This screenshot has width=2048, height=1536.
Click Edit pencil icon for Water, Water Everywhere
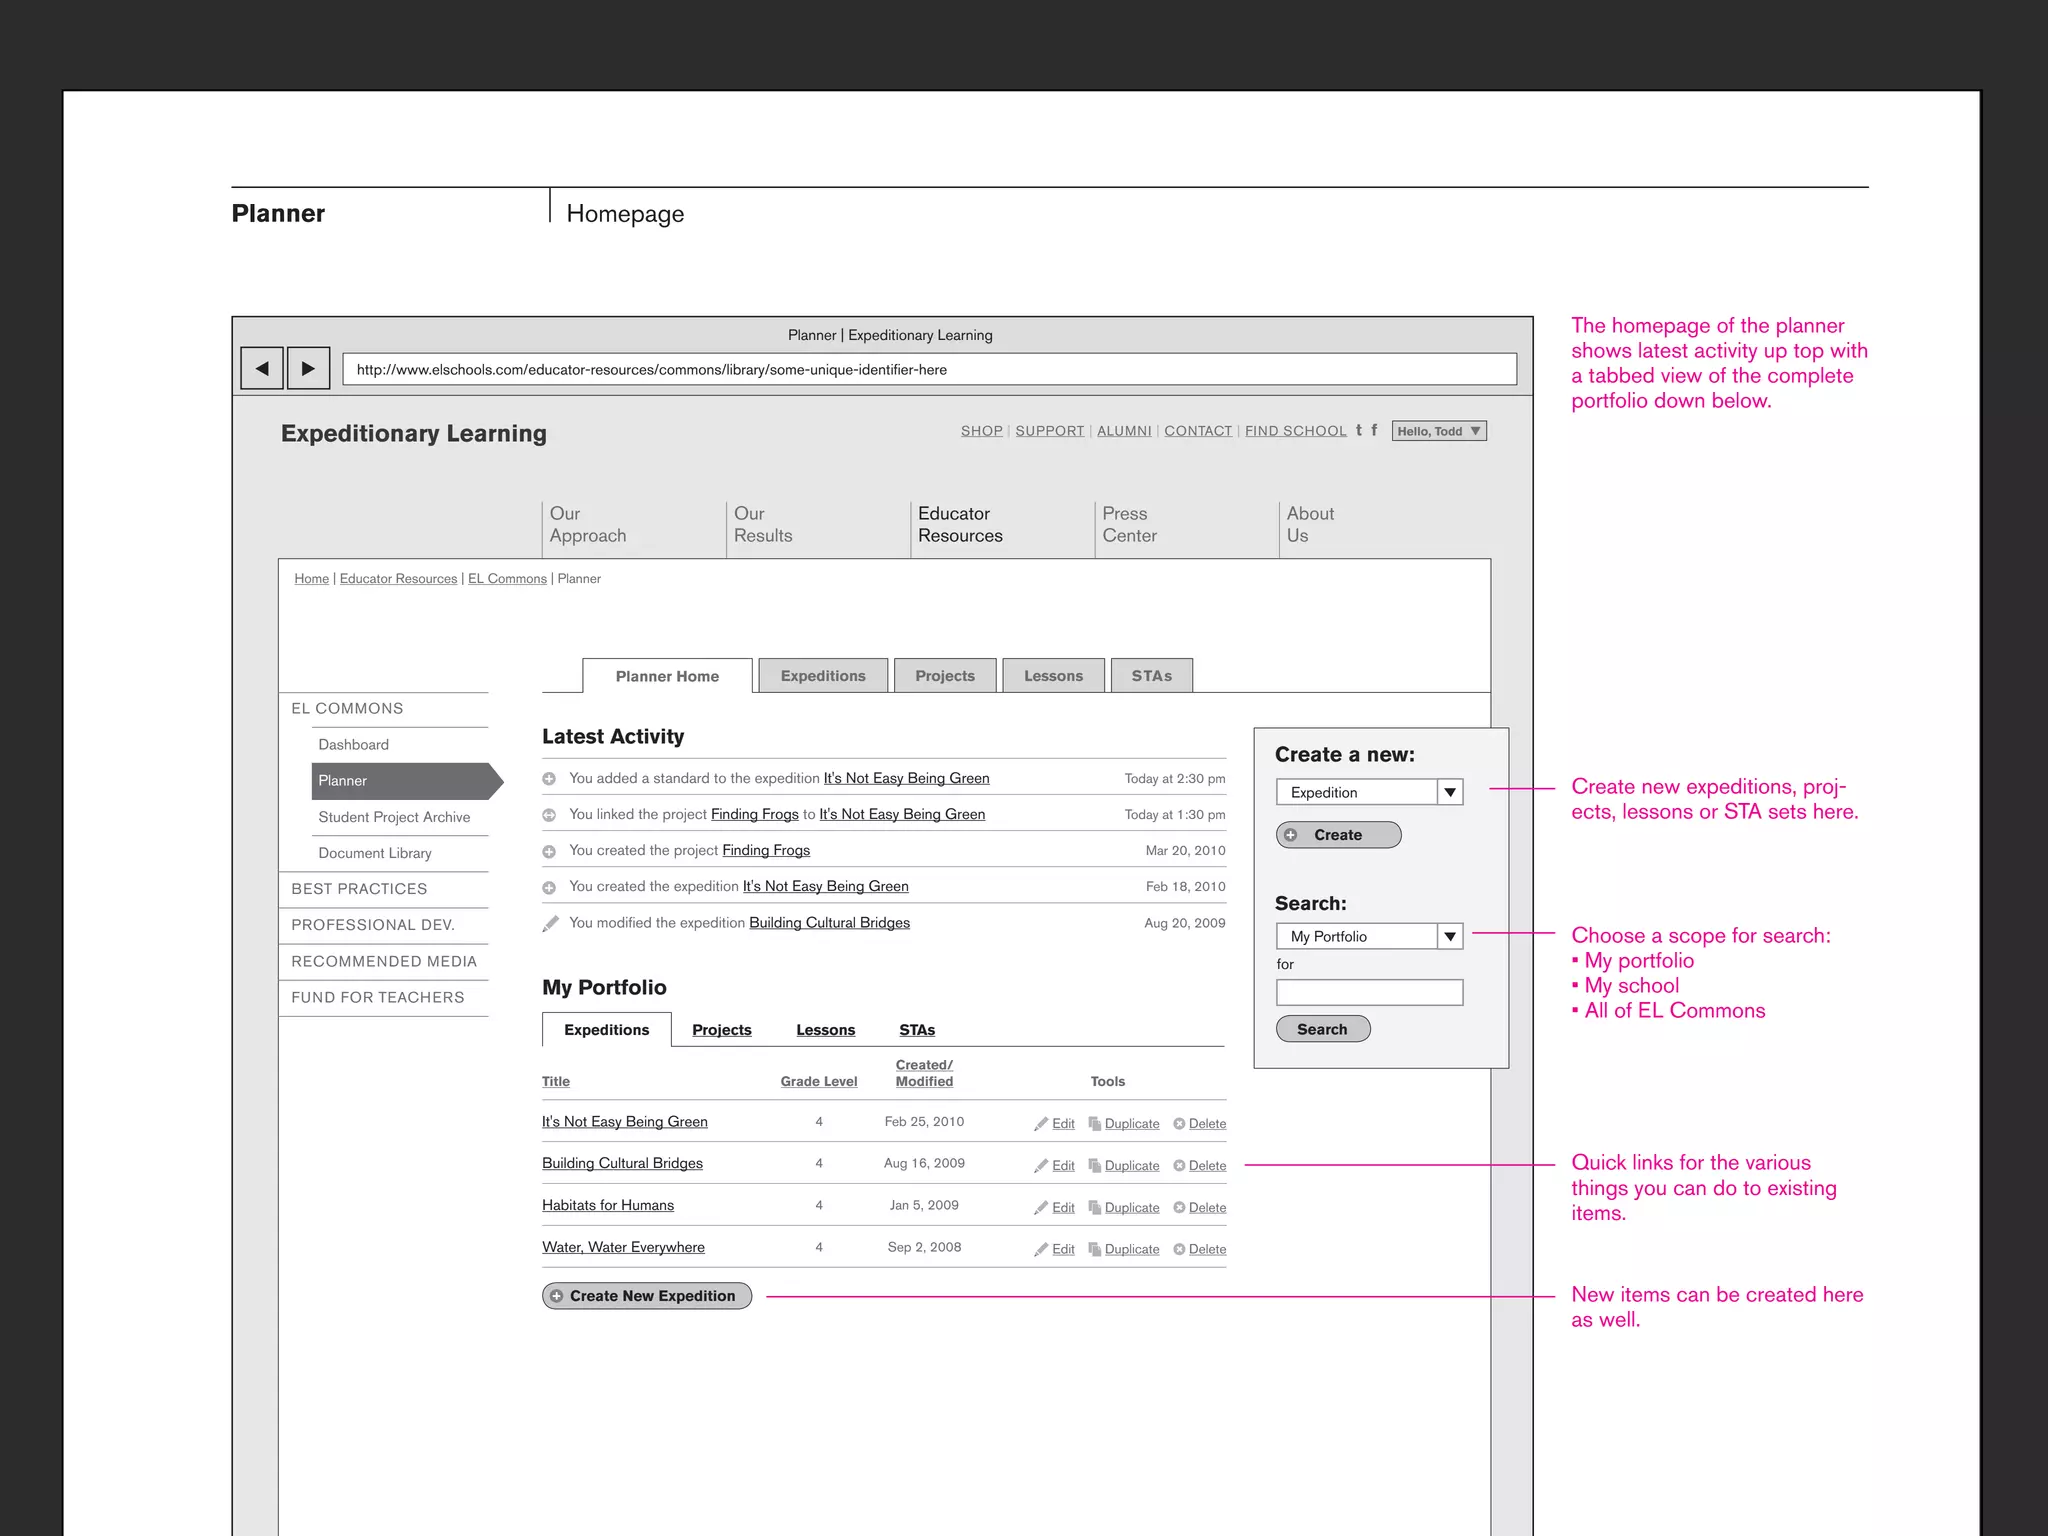[x=1041, y=1250]
